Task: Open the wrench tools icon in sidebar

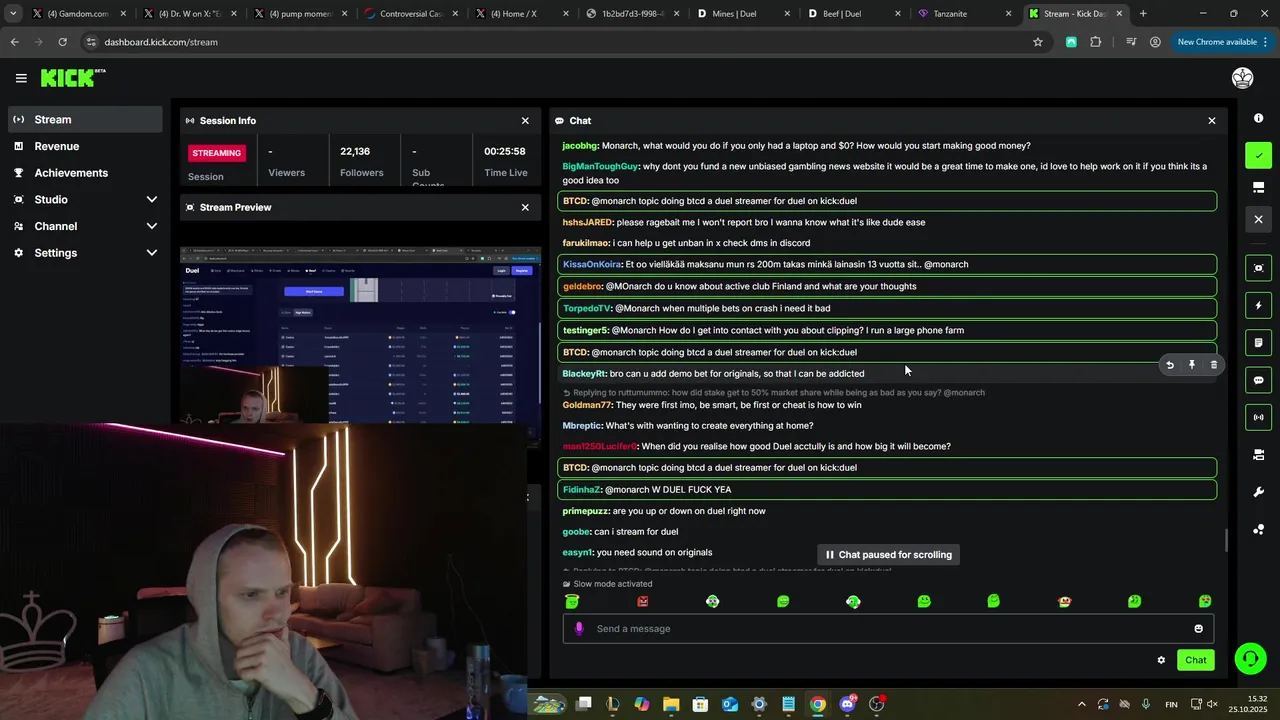Action: (x=1258, y=492)
